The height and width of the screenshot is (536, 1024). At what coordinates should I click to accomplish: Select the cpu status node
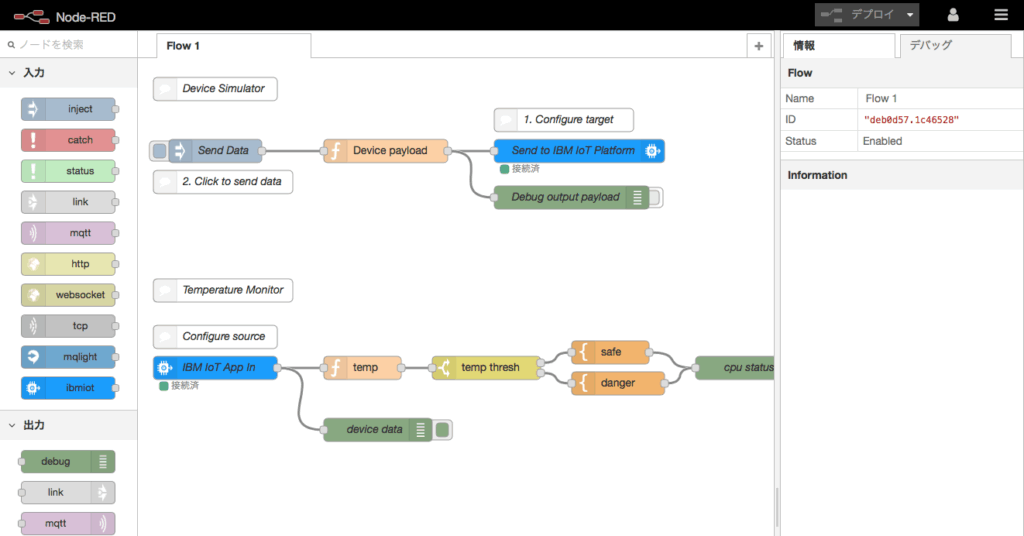(x=735, y=368)
